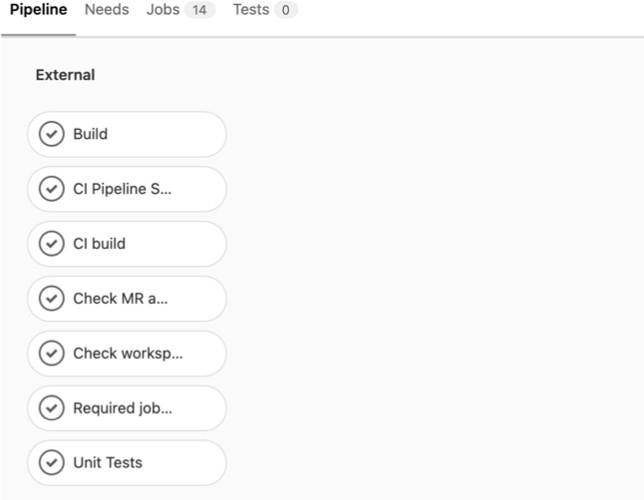The width and height of the screenshot is (644, 500).
Task: Open the Check worksp... job label
Action: [128, 353]
